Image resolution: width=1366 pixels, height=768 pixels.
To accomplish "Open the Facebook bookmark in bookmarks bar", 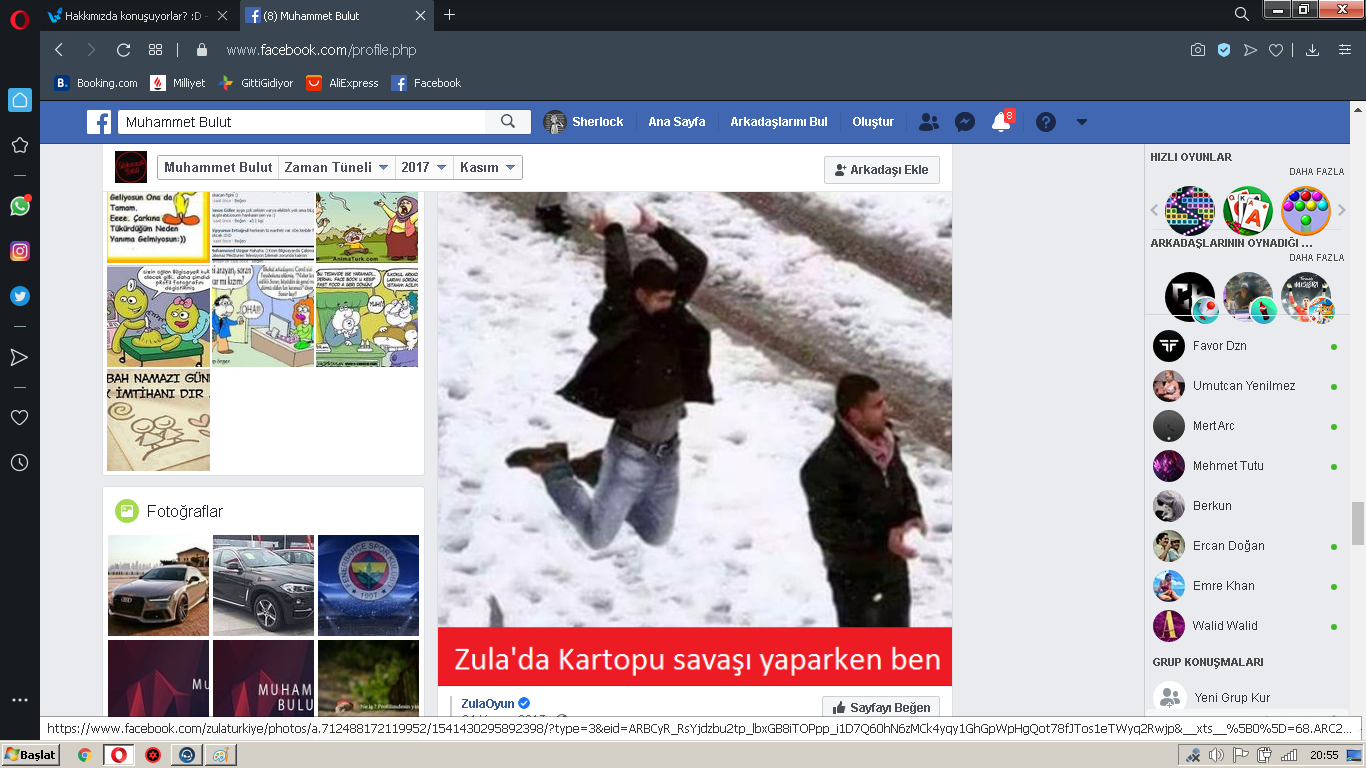I will tap(426, 83).
